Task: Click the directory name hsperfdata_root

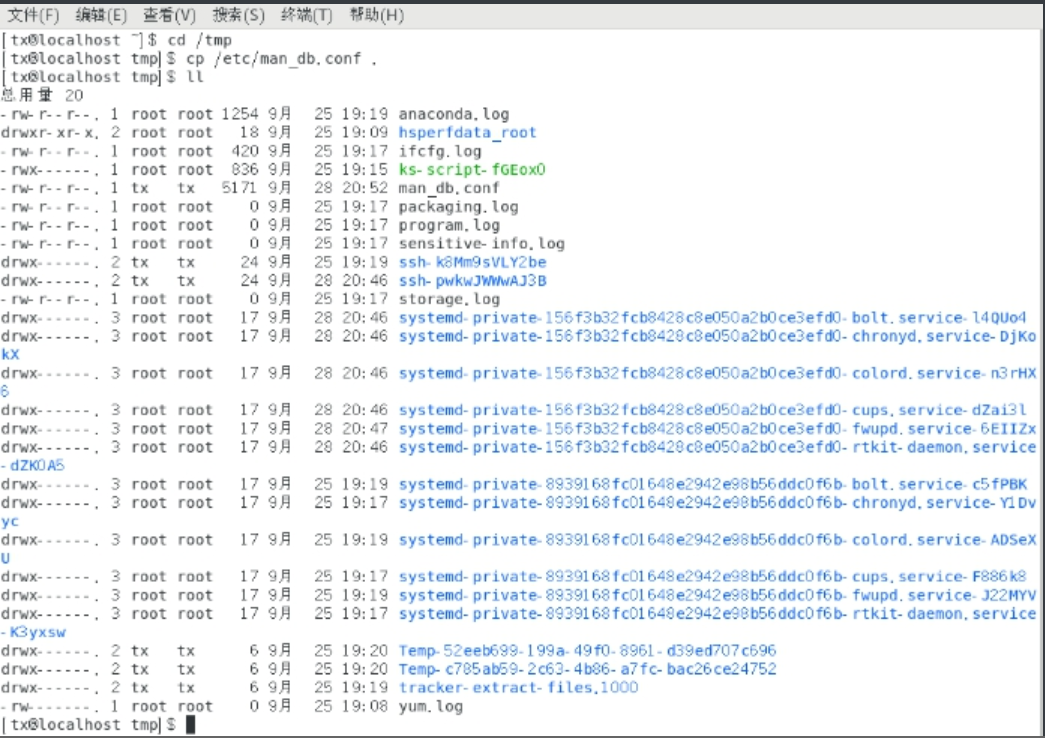Action: (x=467, y=133)
